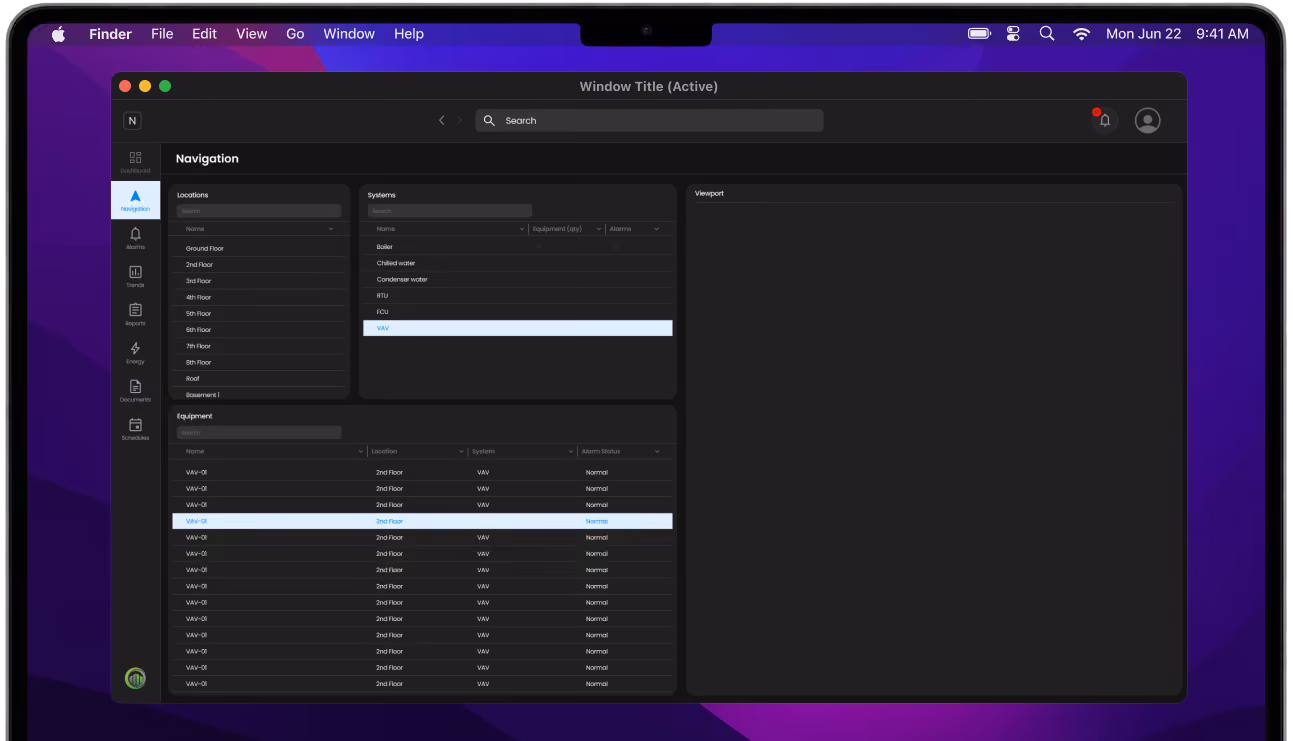The image size is (1293, 741).
Task: Expand the Equipment Location column dropdown
Action: pos(461,451)
